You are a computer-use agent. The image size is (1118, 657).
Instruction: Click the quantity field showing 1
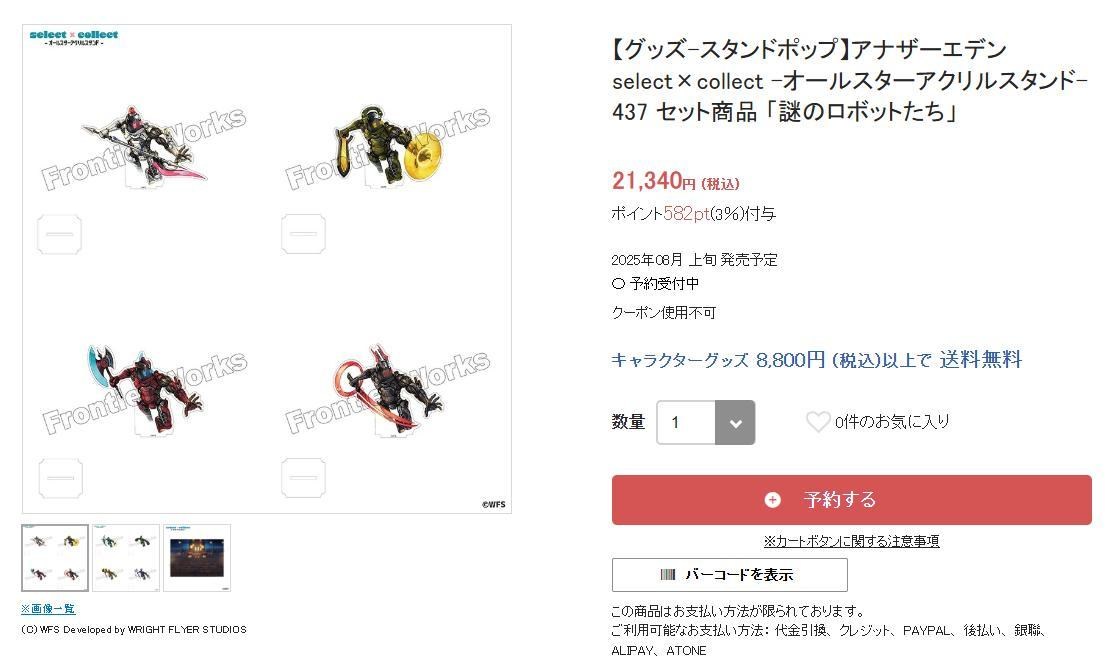tap(686, 423)
